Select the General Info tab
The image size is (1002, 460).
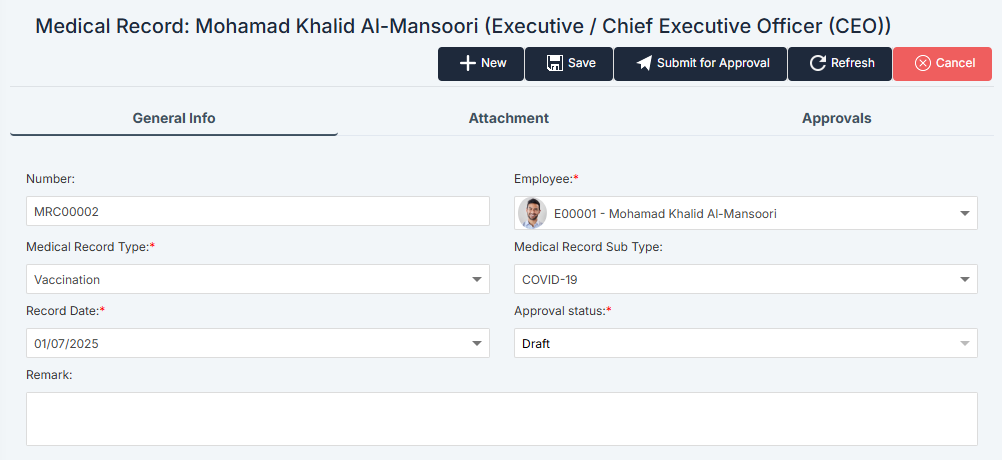(174, 118)
